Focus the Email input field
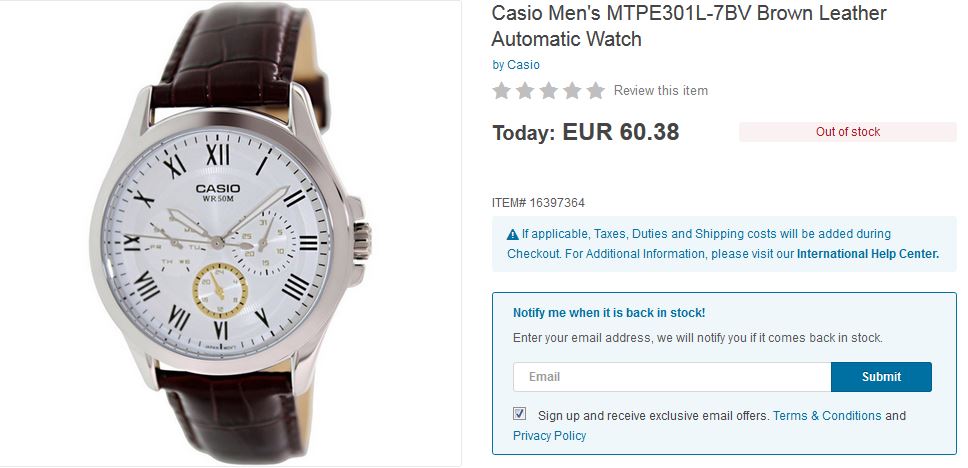 672,377
